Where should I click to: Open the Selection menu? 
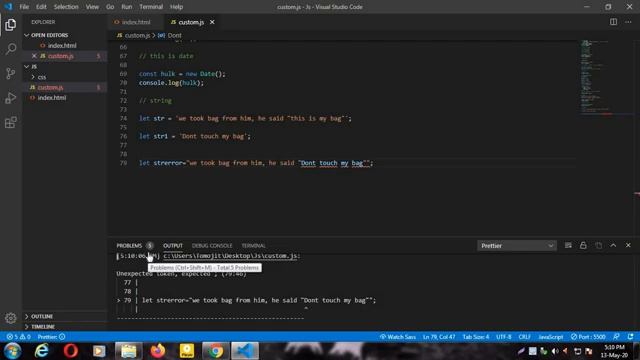pyautogui.click(x=66, y=7)
